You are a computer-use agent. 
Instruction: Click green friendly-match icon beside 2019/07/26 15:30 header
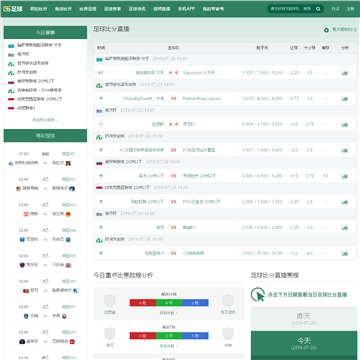click(x=99, y=137)
